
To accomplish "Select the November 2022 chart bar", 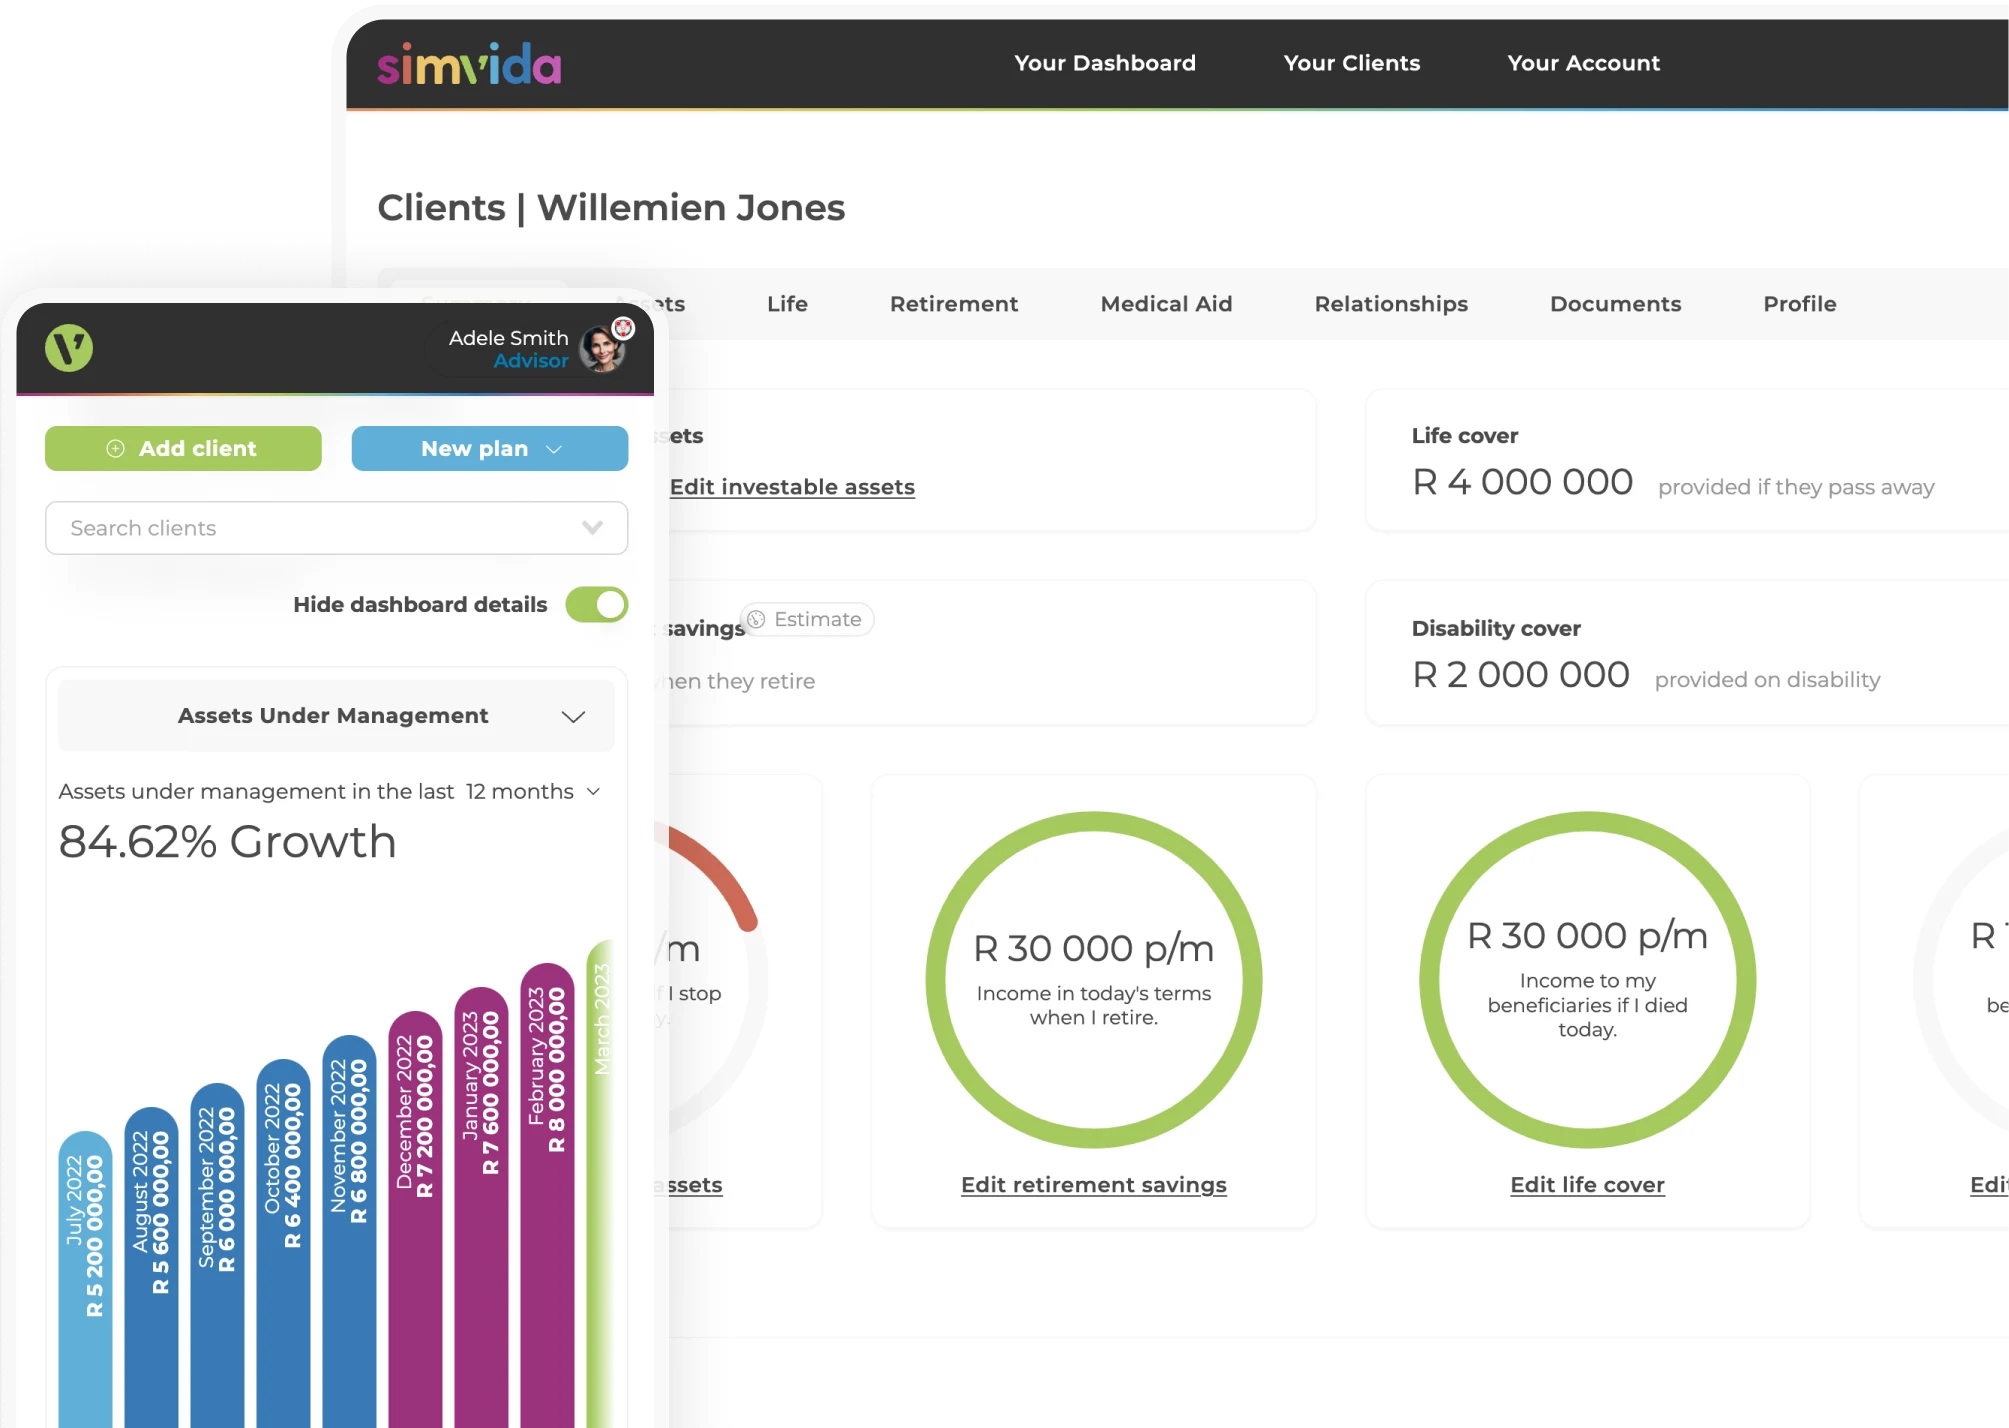I will [x=349, y=1231].
